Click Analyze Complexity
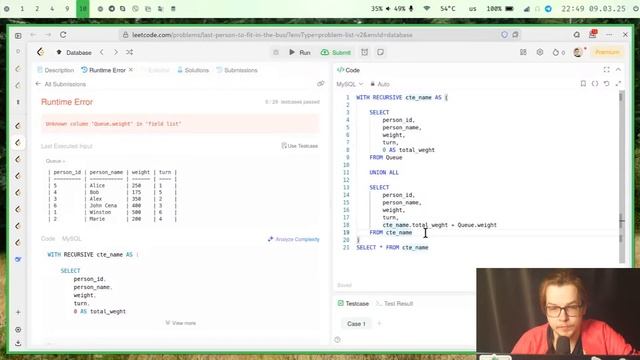The height and width of the screenshot is (360, 640). click(293, 239)
